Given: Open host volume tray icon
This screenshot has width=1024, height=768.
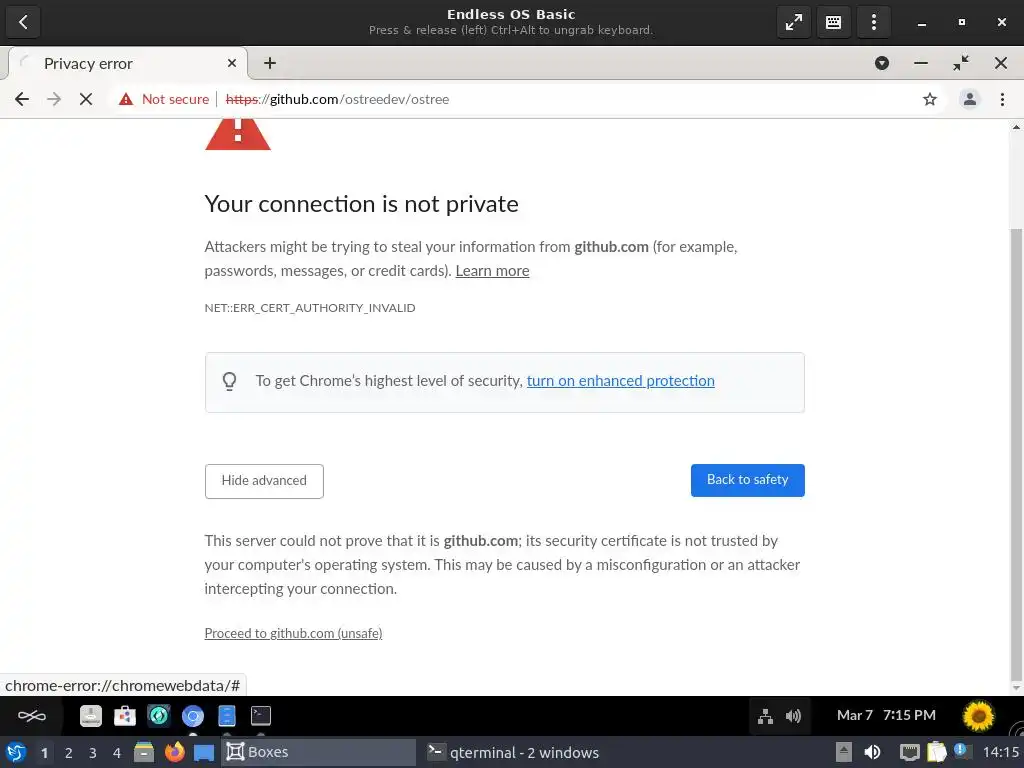Looking at the screenshot, I should 872,753.
